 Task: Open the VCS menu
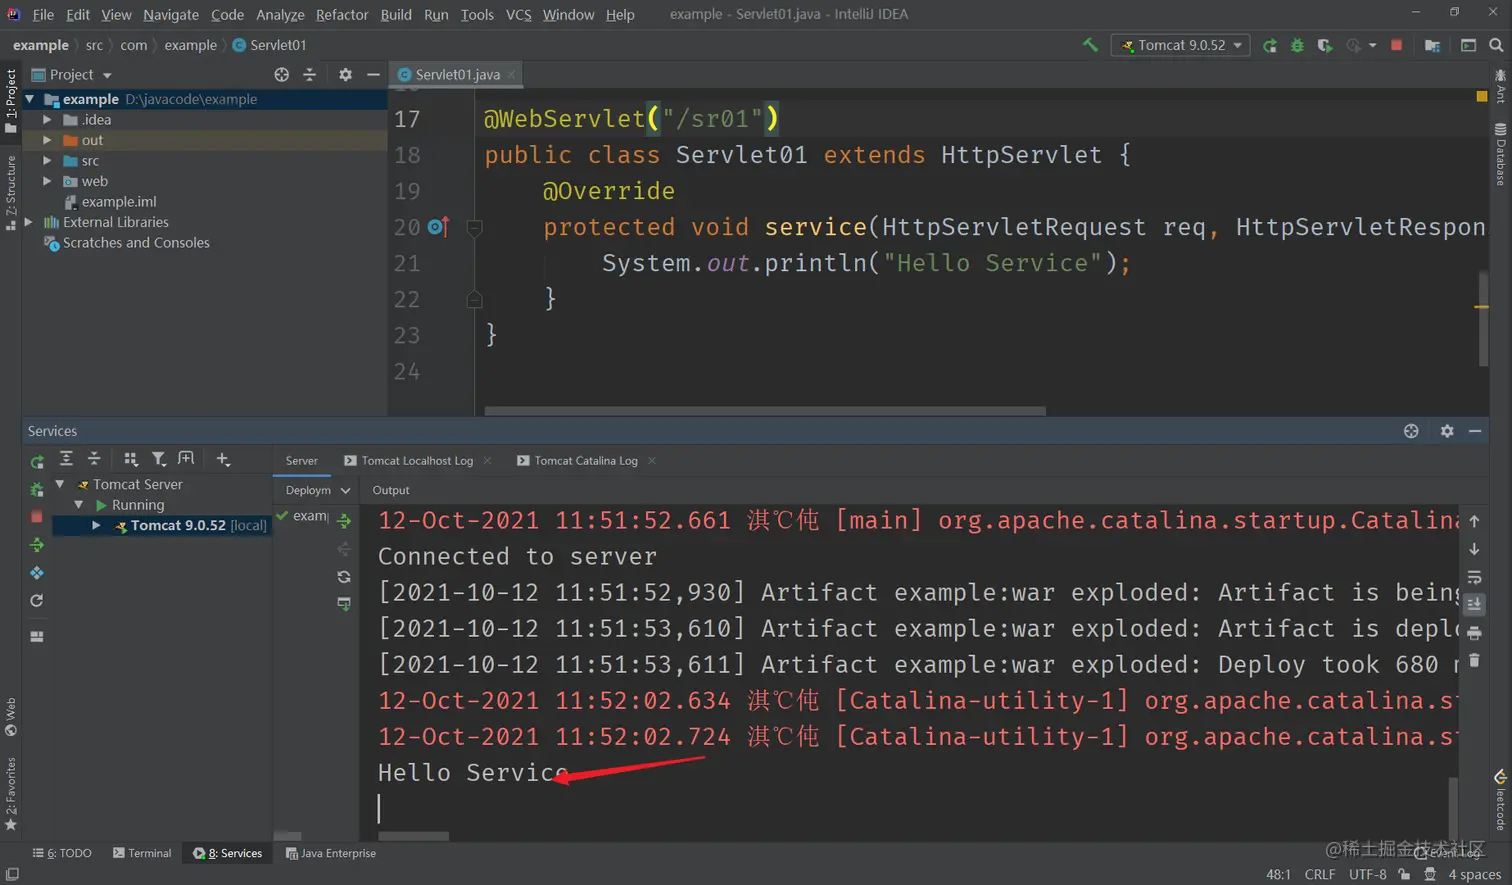point(518,14)
